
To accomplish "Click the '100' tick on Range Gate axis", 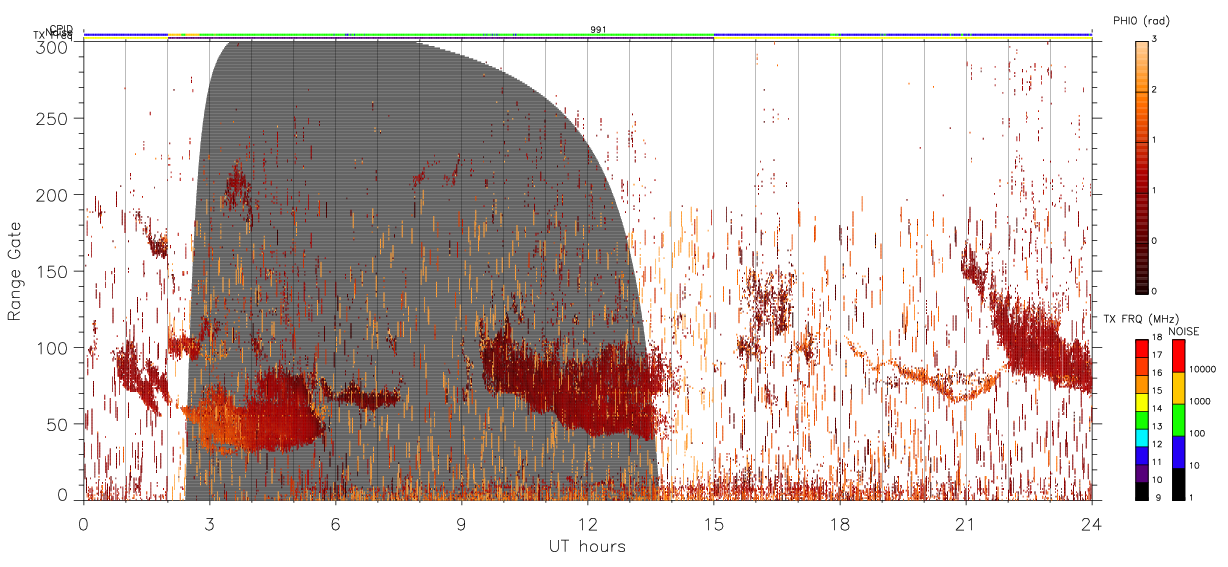I will (x=53, y=348).
